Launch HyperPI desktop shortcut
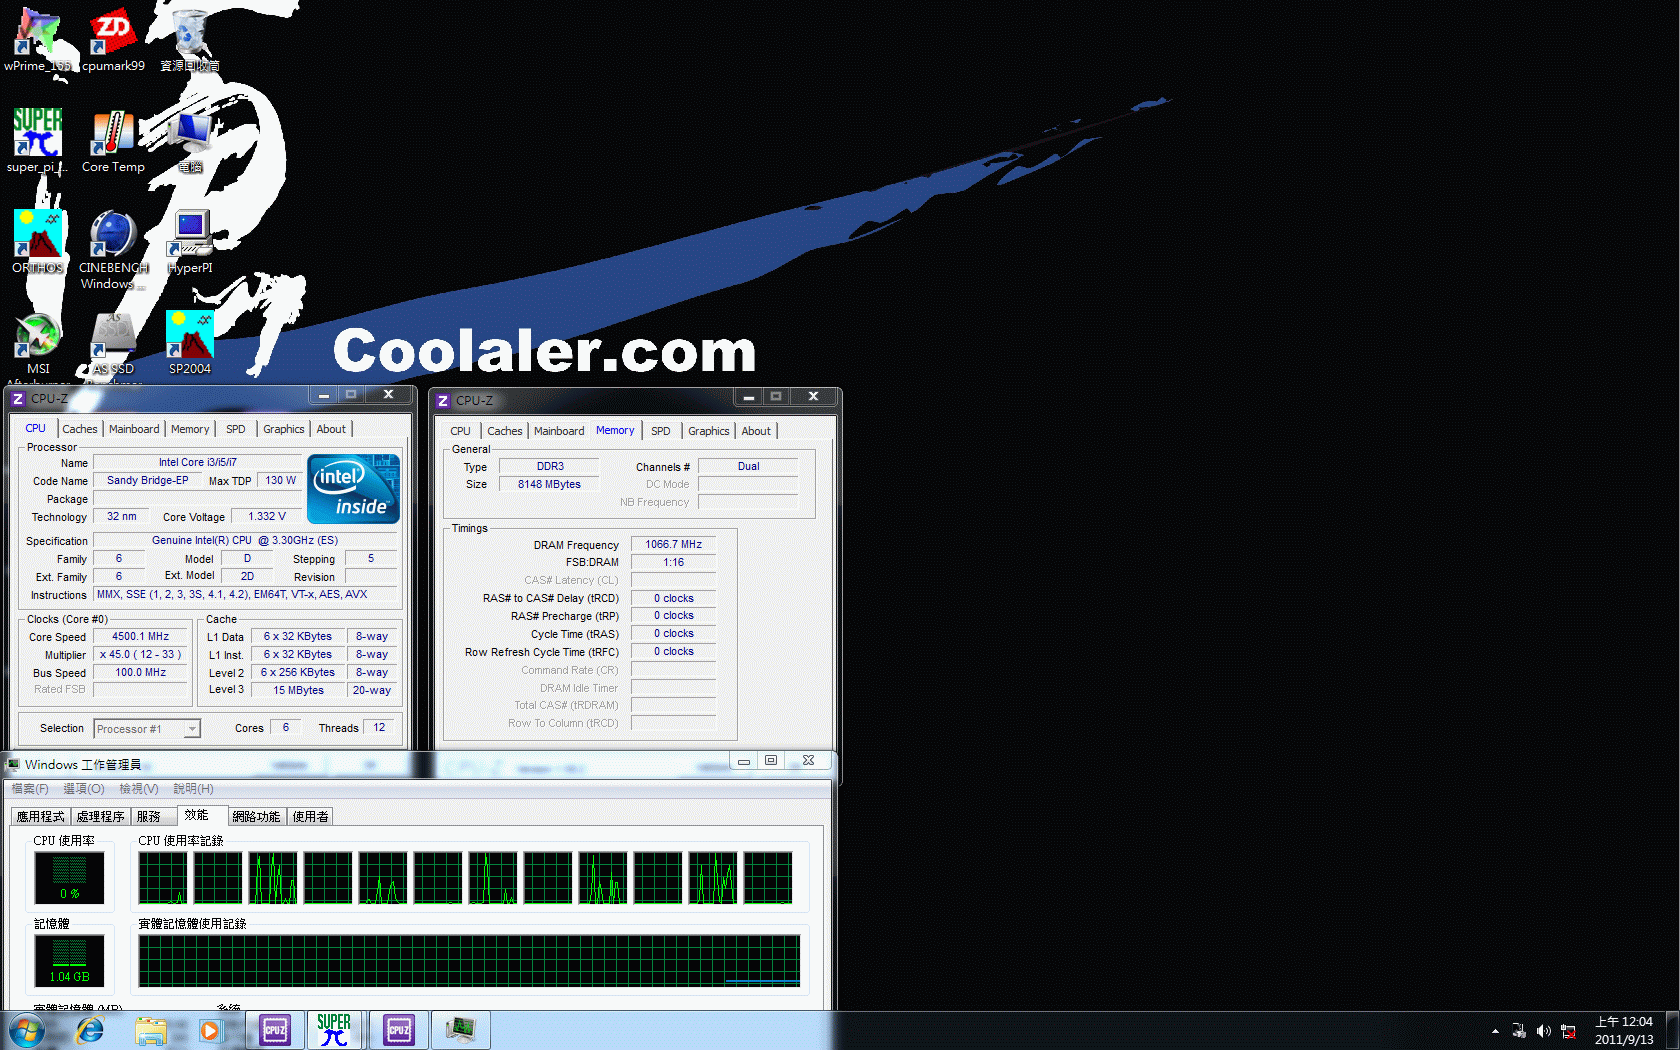 coord(189,242)
